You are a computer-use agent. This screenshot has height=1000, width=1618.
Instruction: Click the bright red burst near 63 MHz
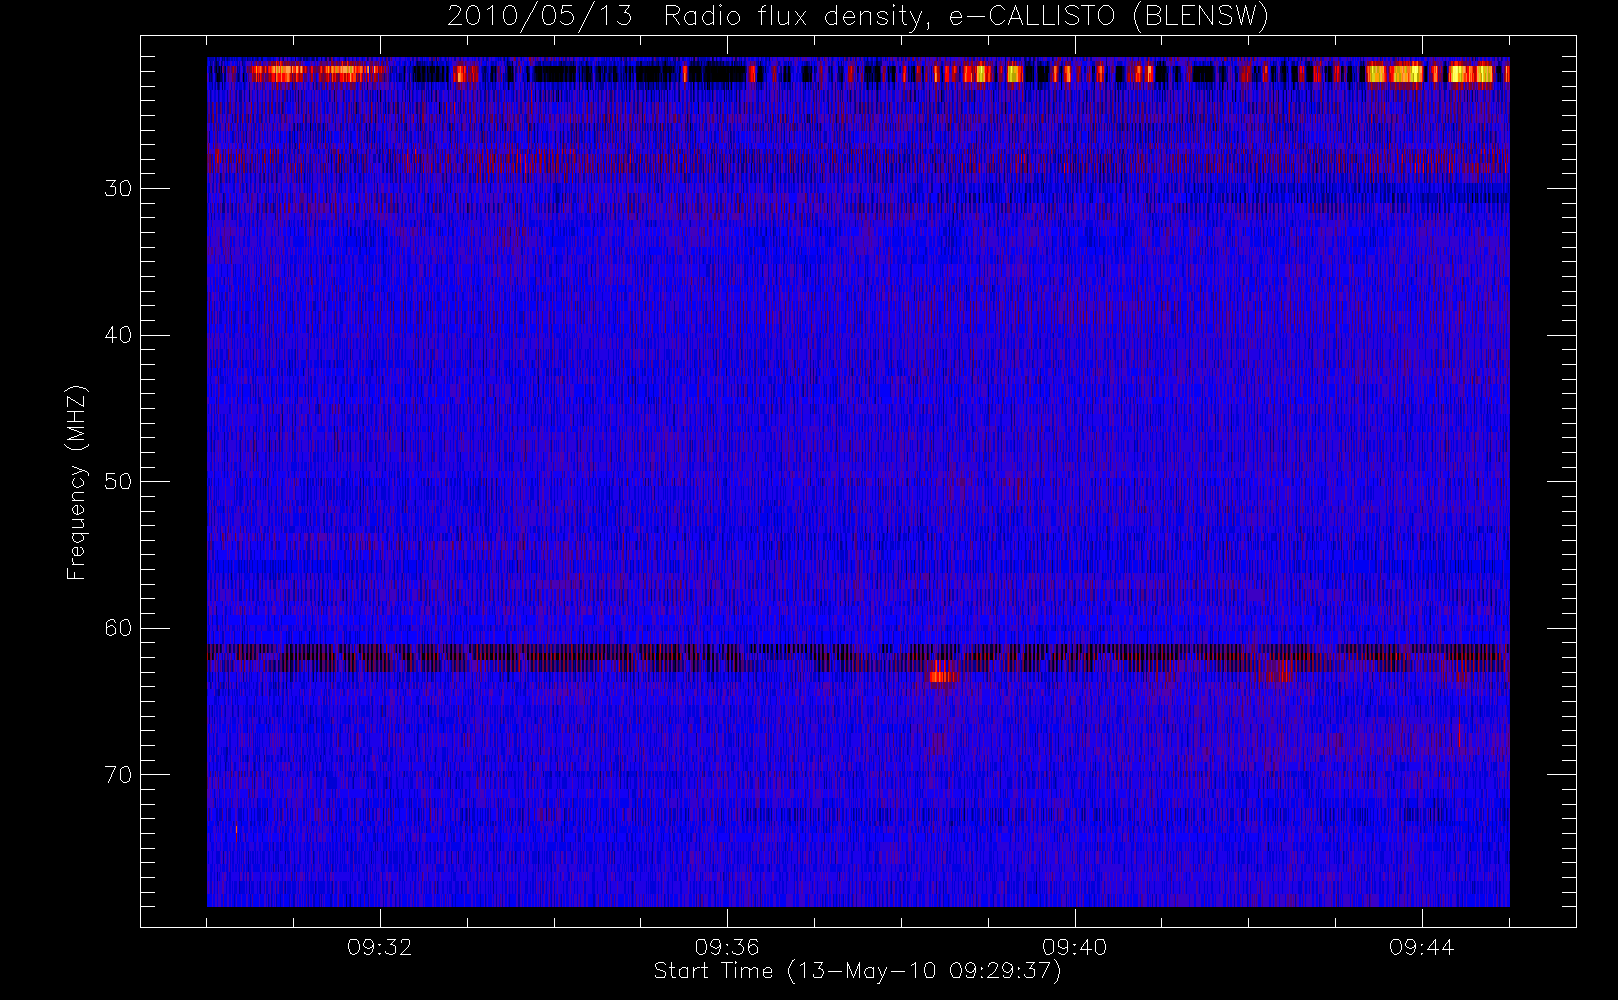coord(943,672)
